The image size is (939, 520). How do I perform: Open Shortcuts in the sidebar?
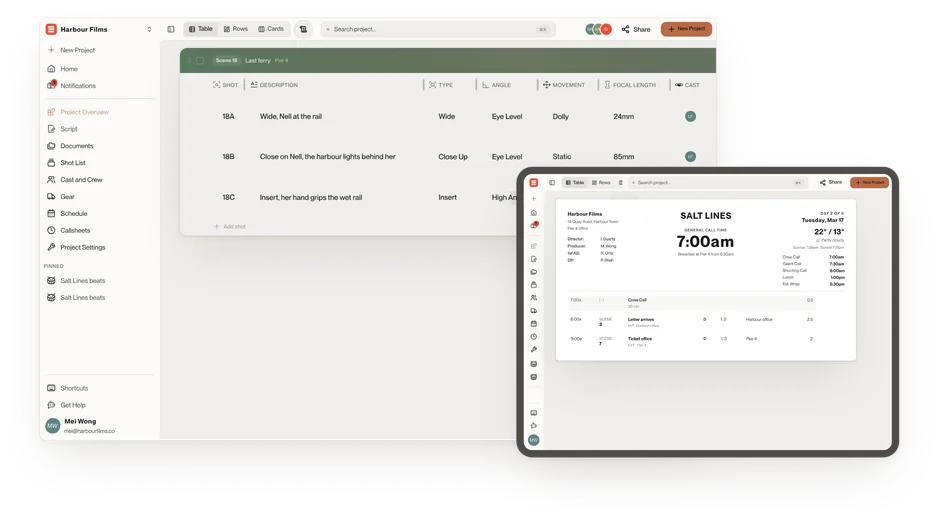pos(68,388)
